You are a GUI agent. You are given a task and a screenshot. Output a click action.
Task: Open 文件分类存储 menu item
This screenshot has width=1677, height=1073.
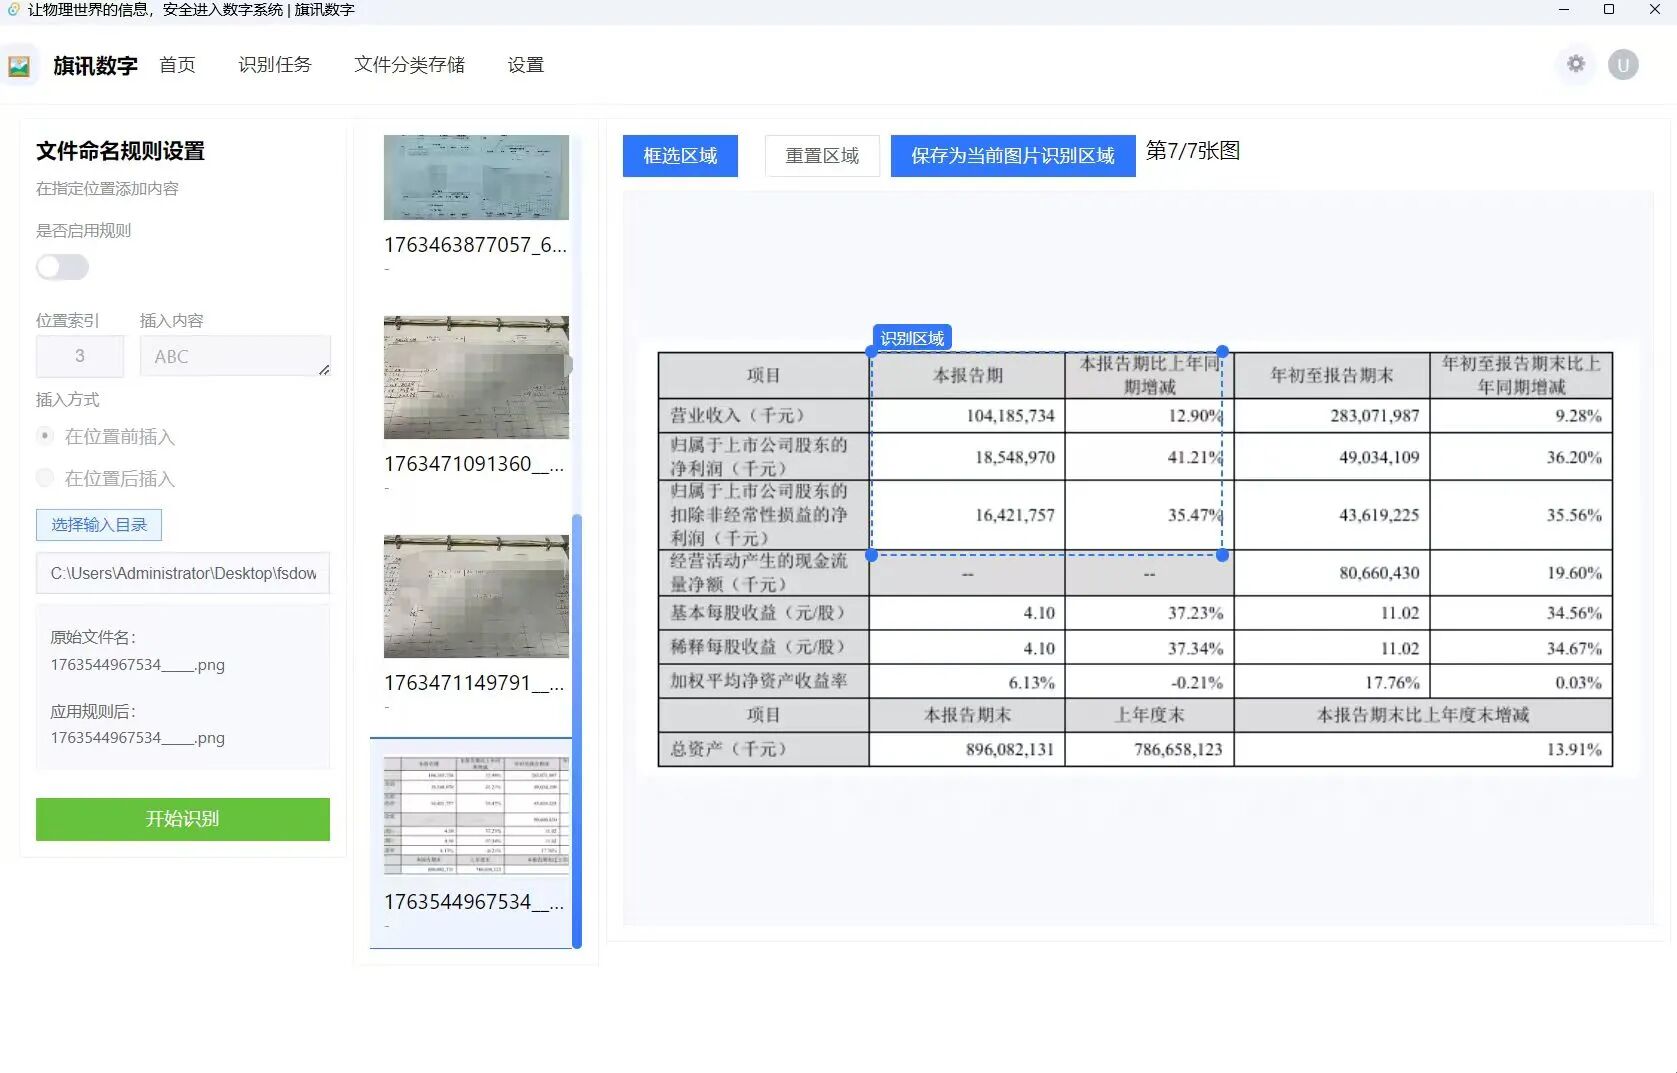(409, 65)
